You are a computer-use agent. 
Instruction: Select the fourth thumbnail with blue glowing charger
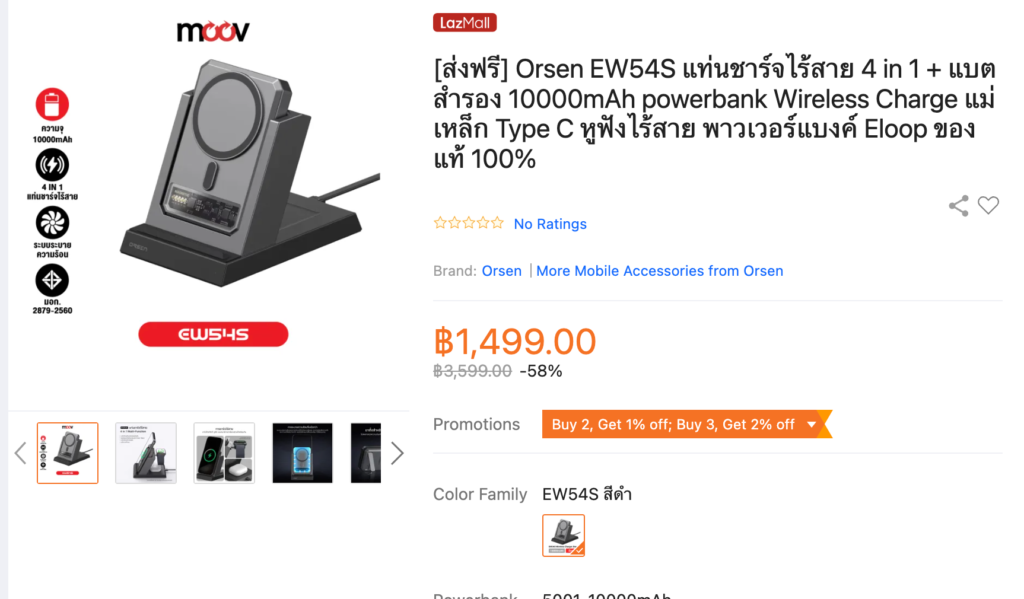[x=302, y=453]
